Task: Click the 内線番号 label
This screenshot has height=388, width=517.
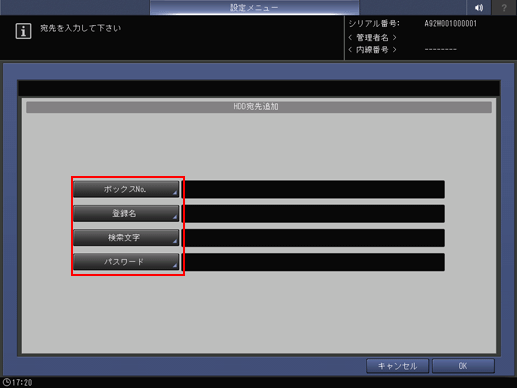Action: click(372, 50)
